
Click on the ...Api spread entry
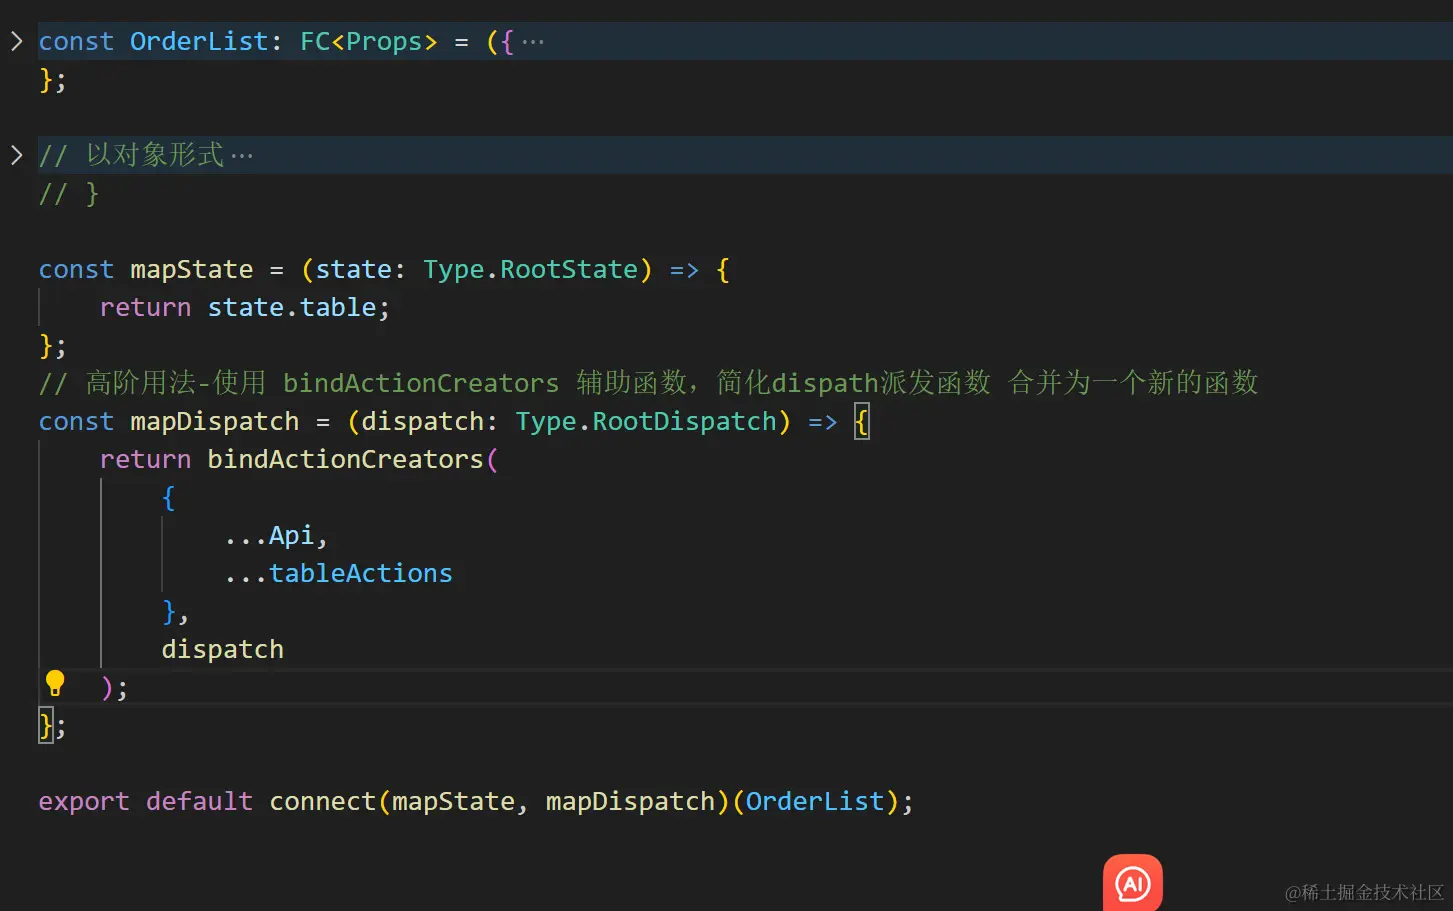click(x=275, y=536)
